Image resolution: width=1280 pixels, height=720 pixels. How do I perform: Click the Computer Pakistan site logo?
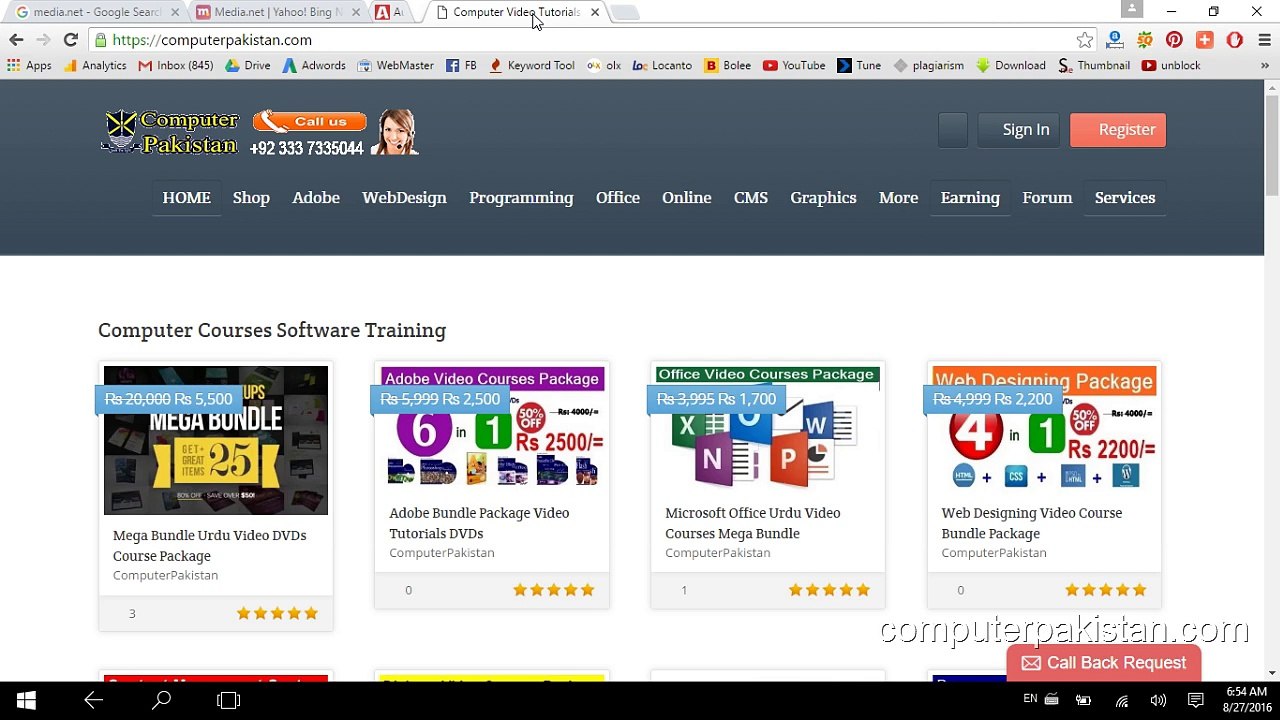pos(170,132)
